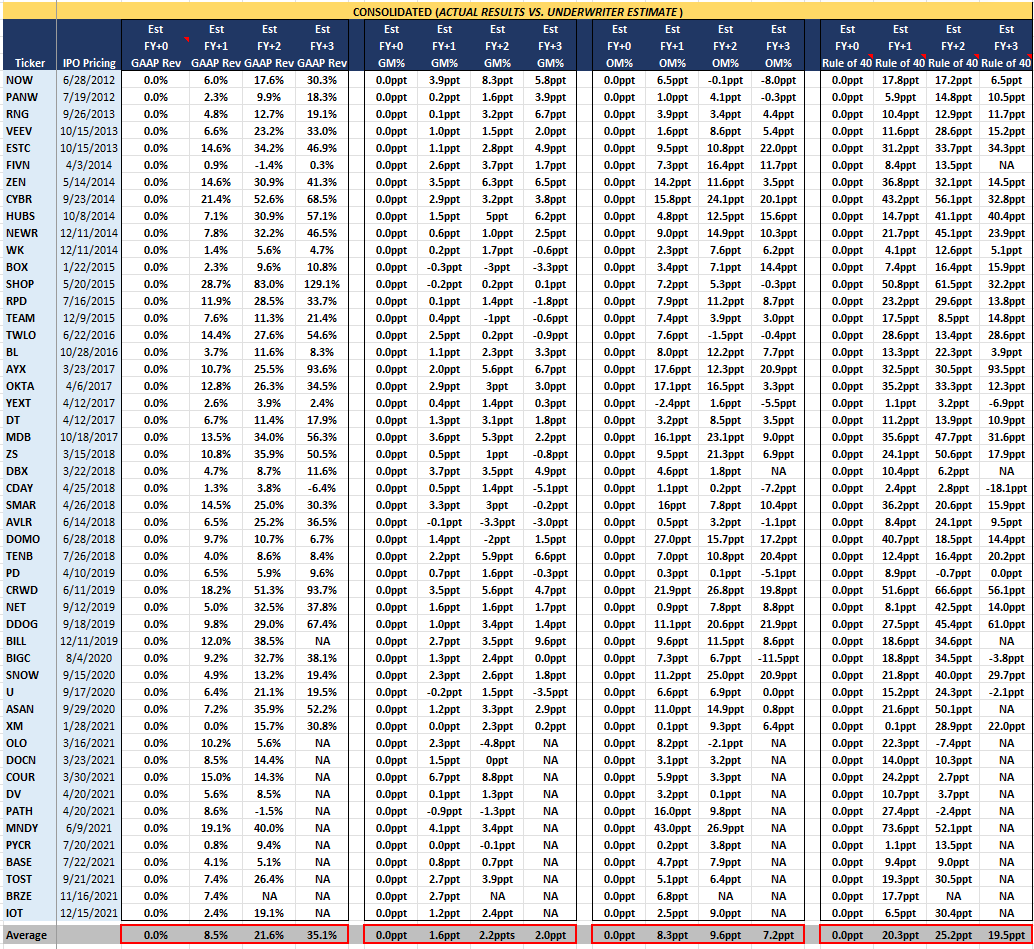Click the SNOW ticker cell
This screenshot has height=949, width=1034.
point(30,675)
